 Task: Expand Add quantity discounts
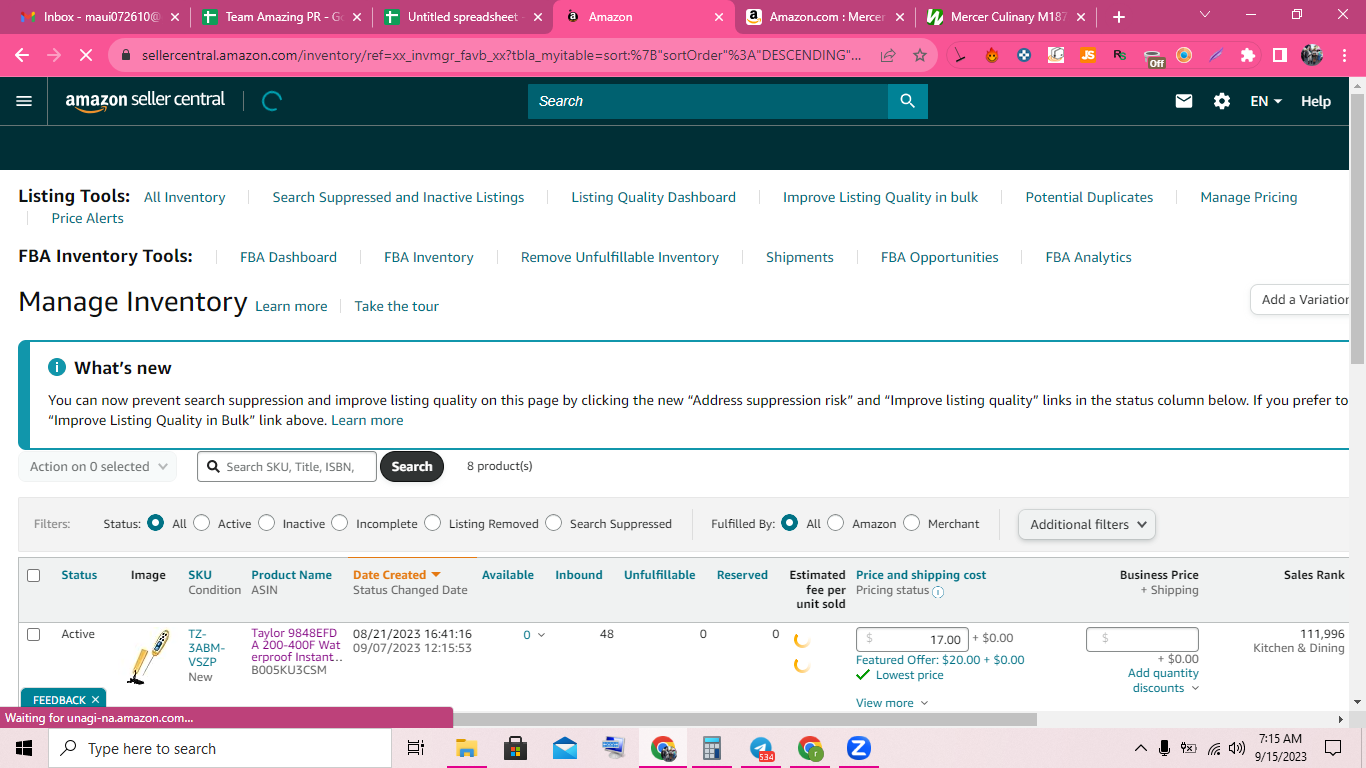(1164, 681)
